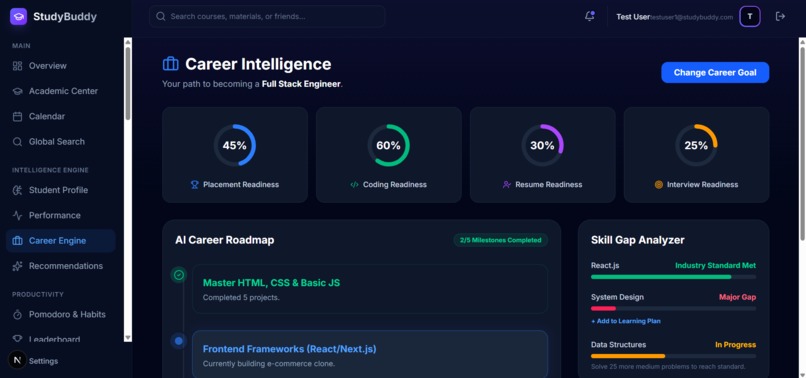This screenshot has width=806, height=378.
Task: Click the sidebar scrollbar thumb
Action: coord(128,84)
